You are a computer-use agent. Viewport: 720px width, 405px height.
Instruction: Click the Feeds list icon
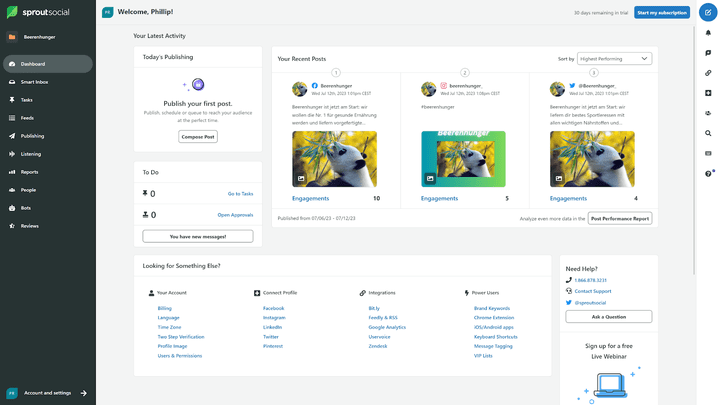click(12, 118)
